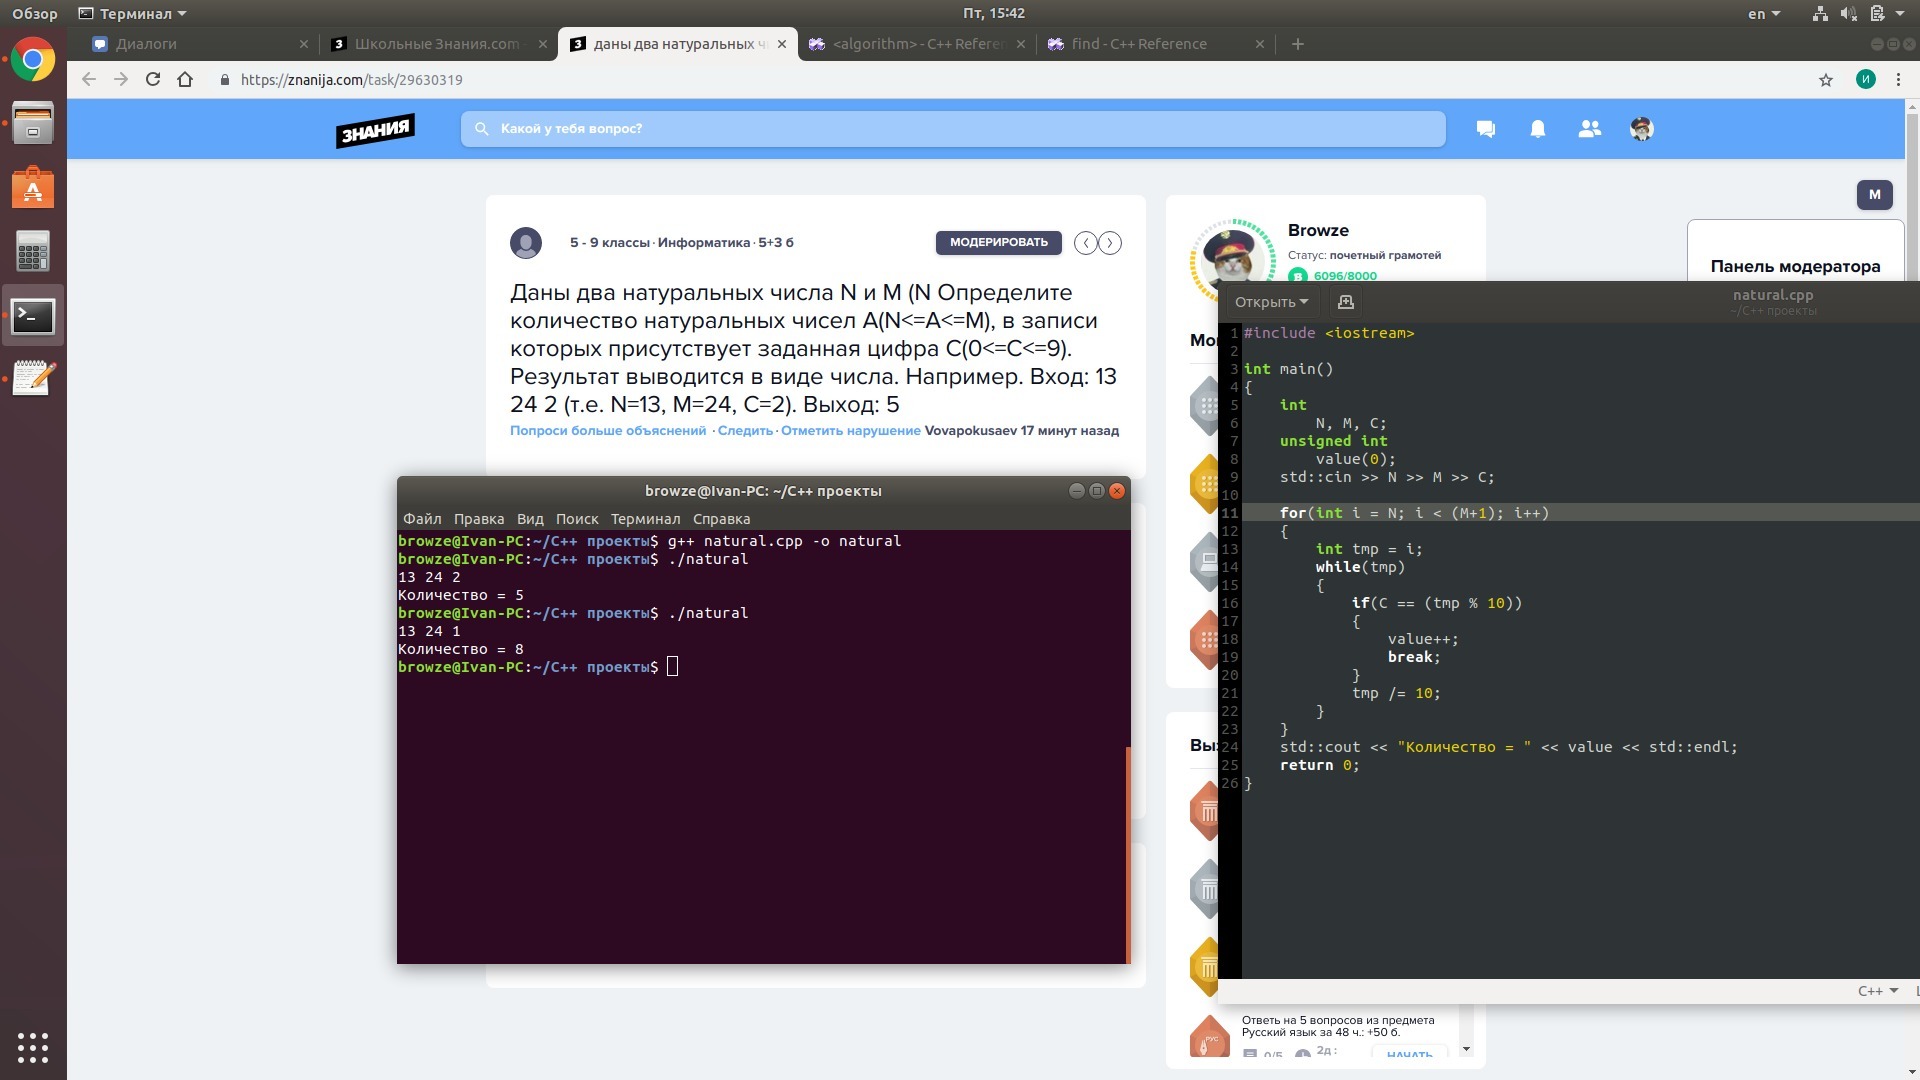Click the МОДЕРИРОВАТЬ button
1920x1080 pixels.
point(998,243)
